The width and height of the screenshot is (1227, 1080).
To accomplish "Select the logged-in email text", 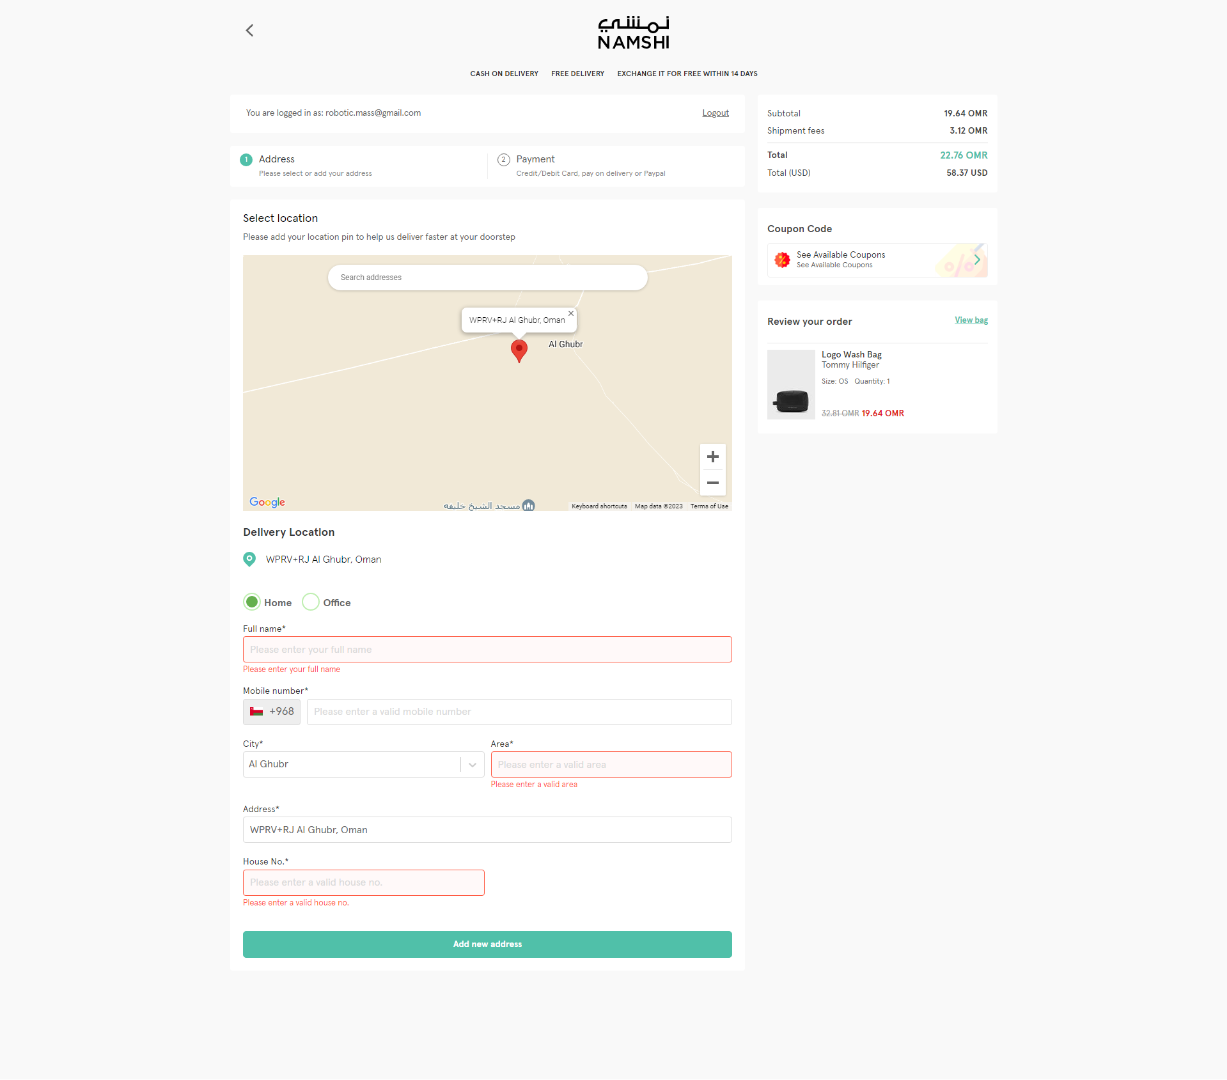I will point(373,113).
